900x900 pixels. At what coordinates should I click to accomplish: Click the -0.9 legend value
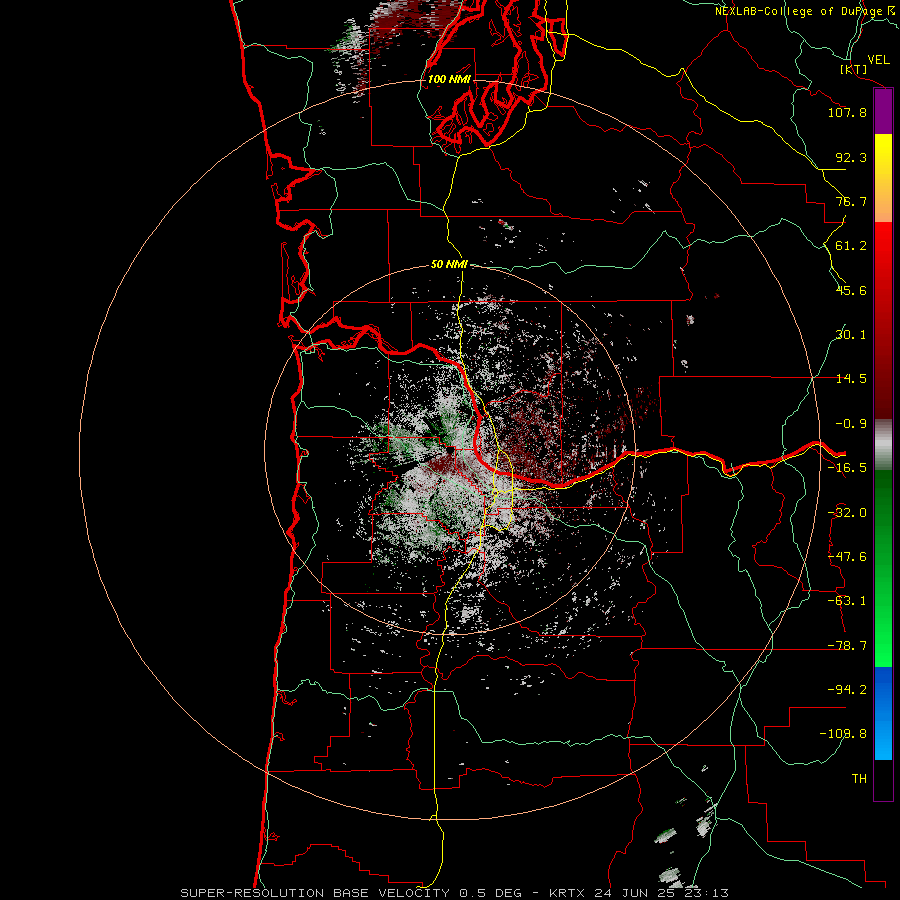tap(851, 424)
